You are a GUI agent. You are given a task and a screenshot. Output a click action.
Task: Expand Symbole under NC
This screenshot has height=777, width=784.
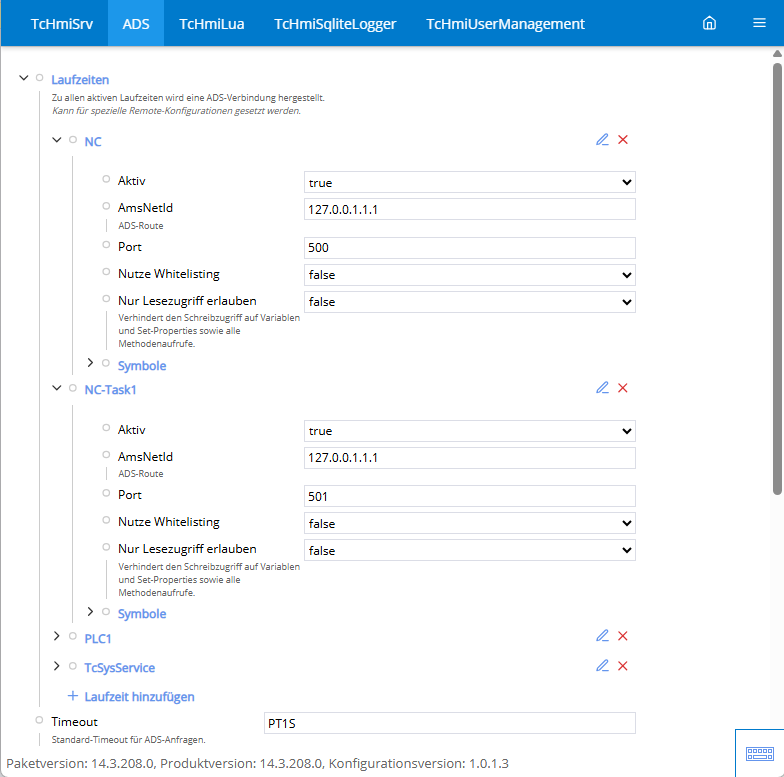(90, 363)
